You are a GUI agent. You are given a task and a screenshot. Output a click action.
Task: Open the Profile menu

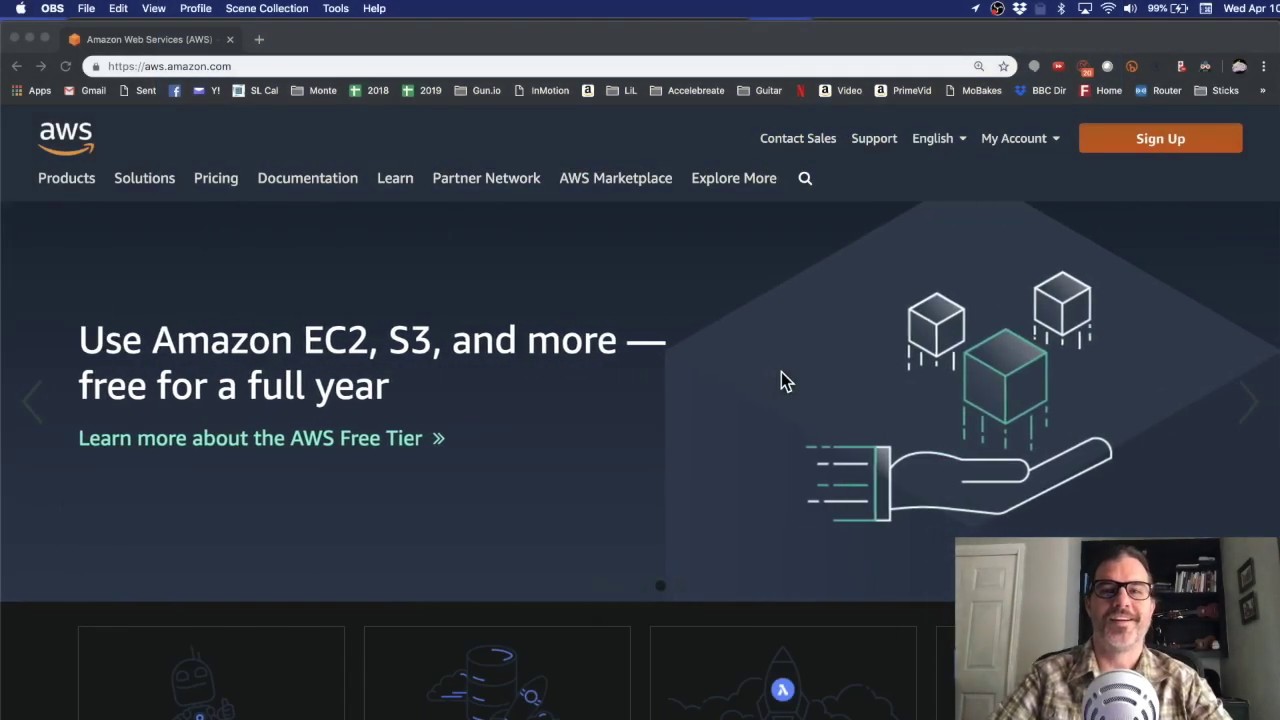click(x=196, y=8)
